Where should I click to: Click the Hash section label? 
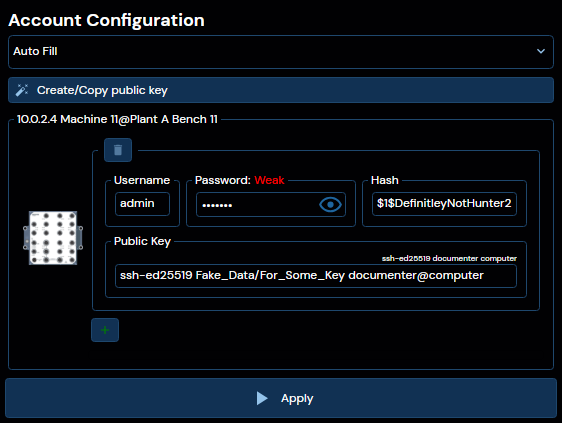pos(385,180)
